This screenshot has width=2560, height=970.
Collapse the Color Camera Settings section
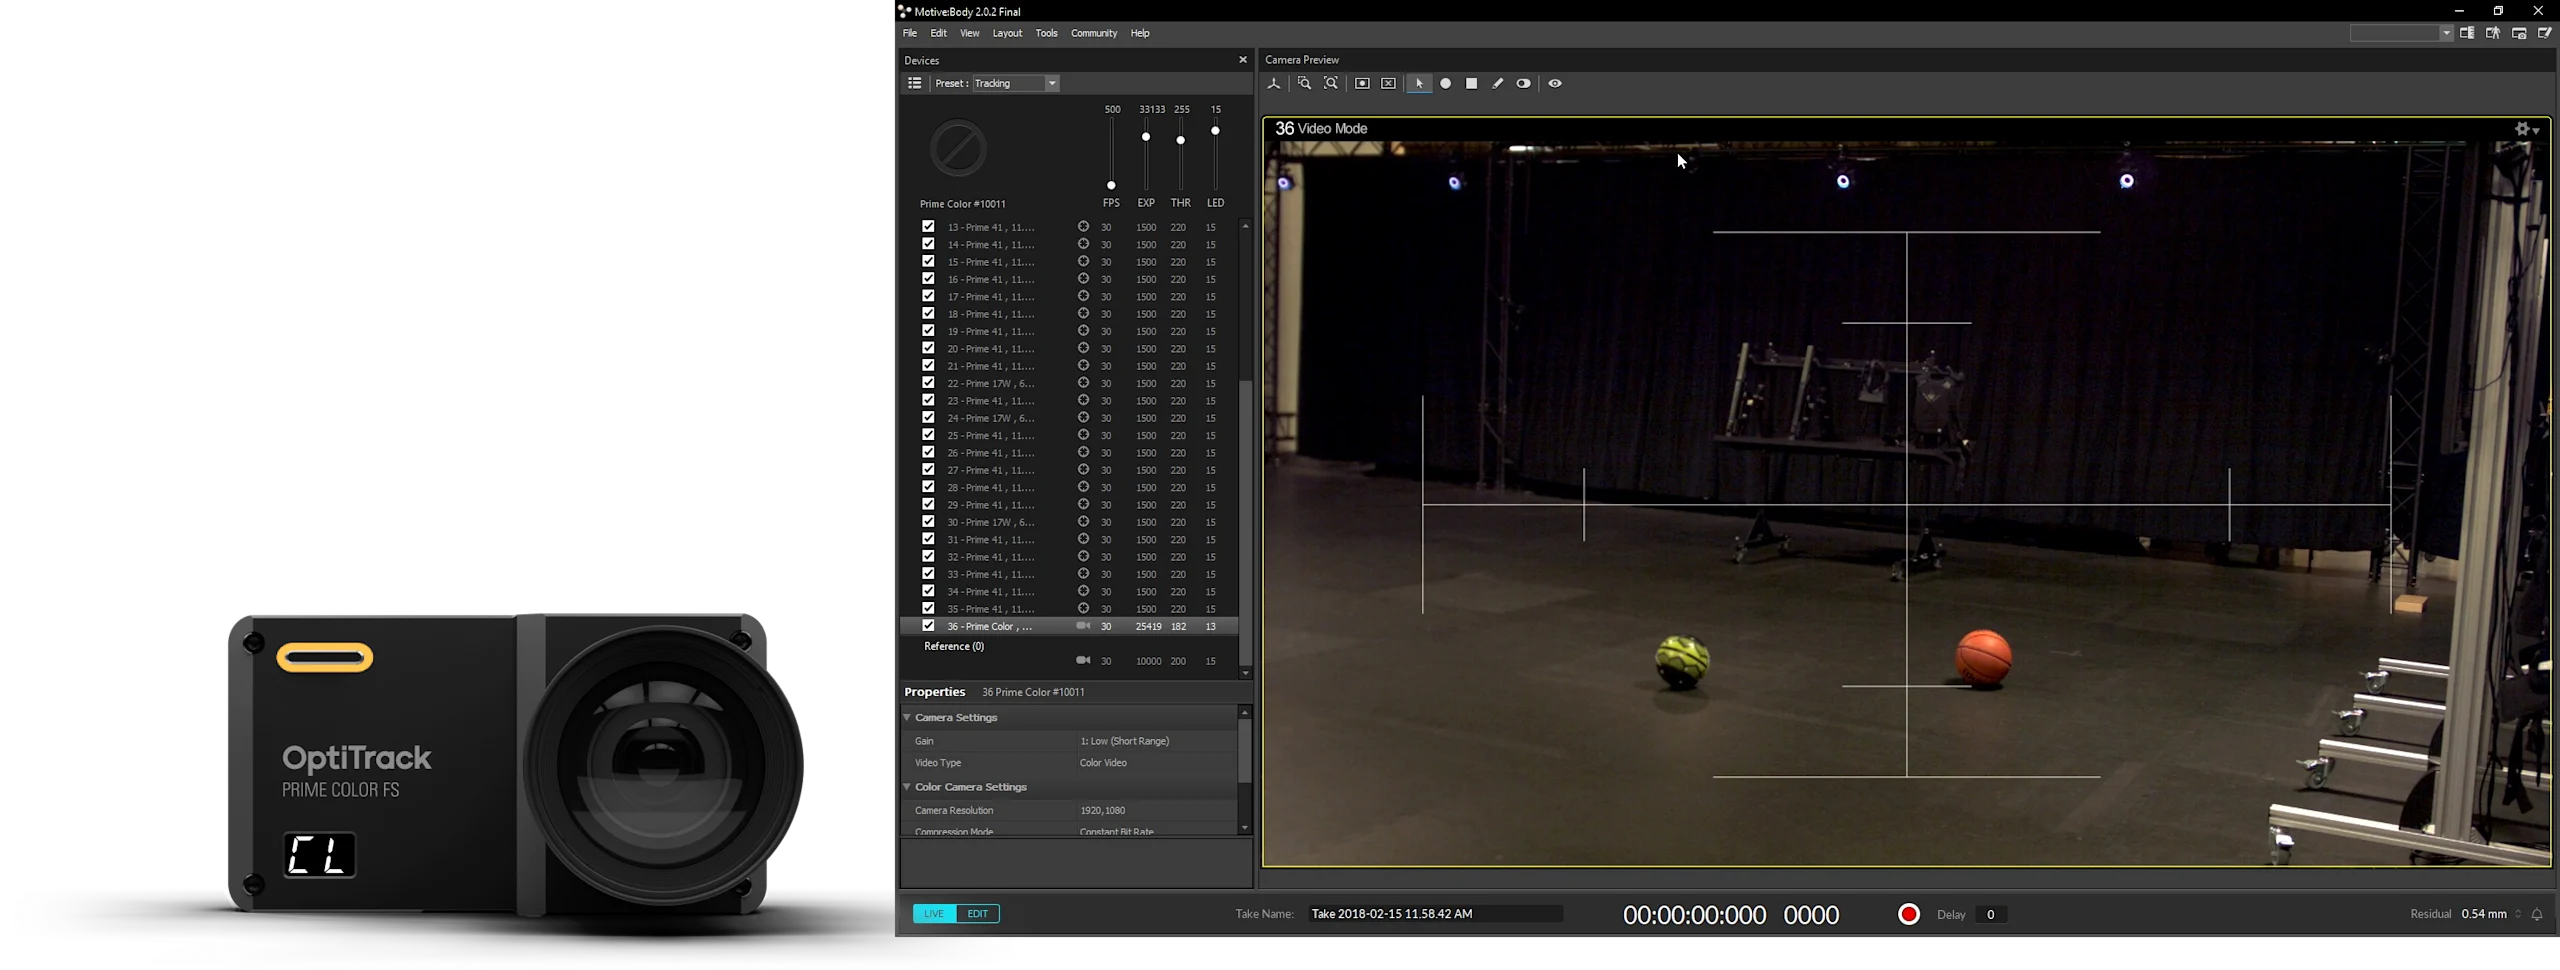click(x=908, y=788)
